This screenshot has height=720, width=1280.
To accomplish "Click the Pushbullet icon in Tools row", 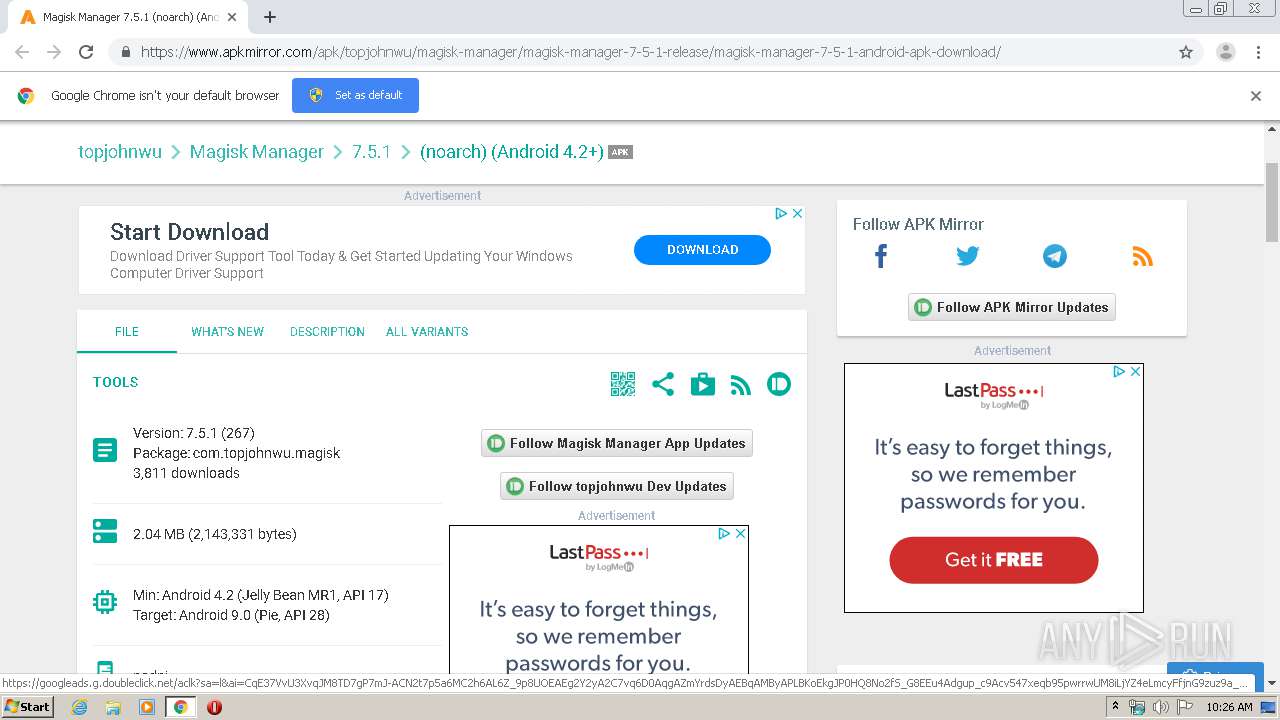I will [x=779, y=384].
